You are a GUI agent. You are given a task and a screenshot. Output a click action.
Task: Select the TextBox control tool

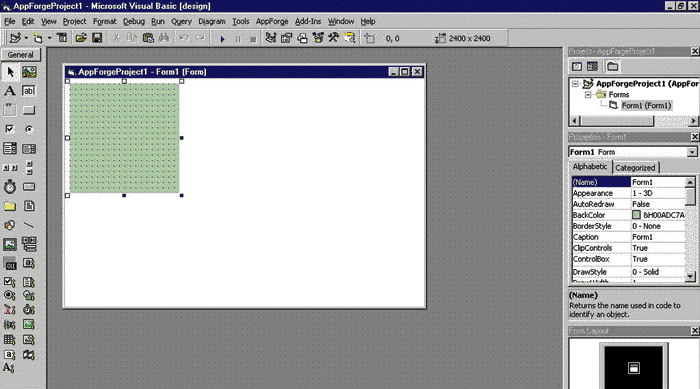tap(29, 91)
